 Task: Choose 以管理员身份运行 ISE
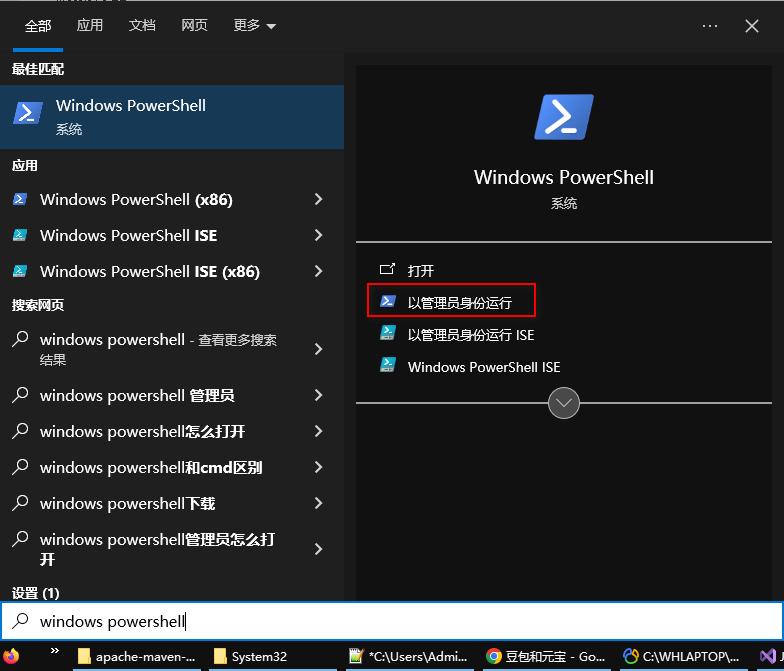coord(470,335)
